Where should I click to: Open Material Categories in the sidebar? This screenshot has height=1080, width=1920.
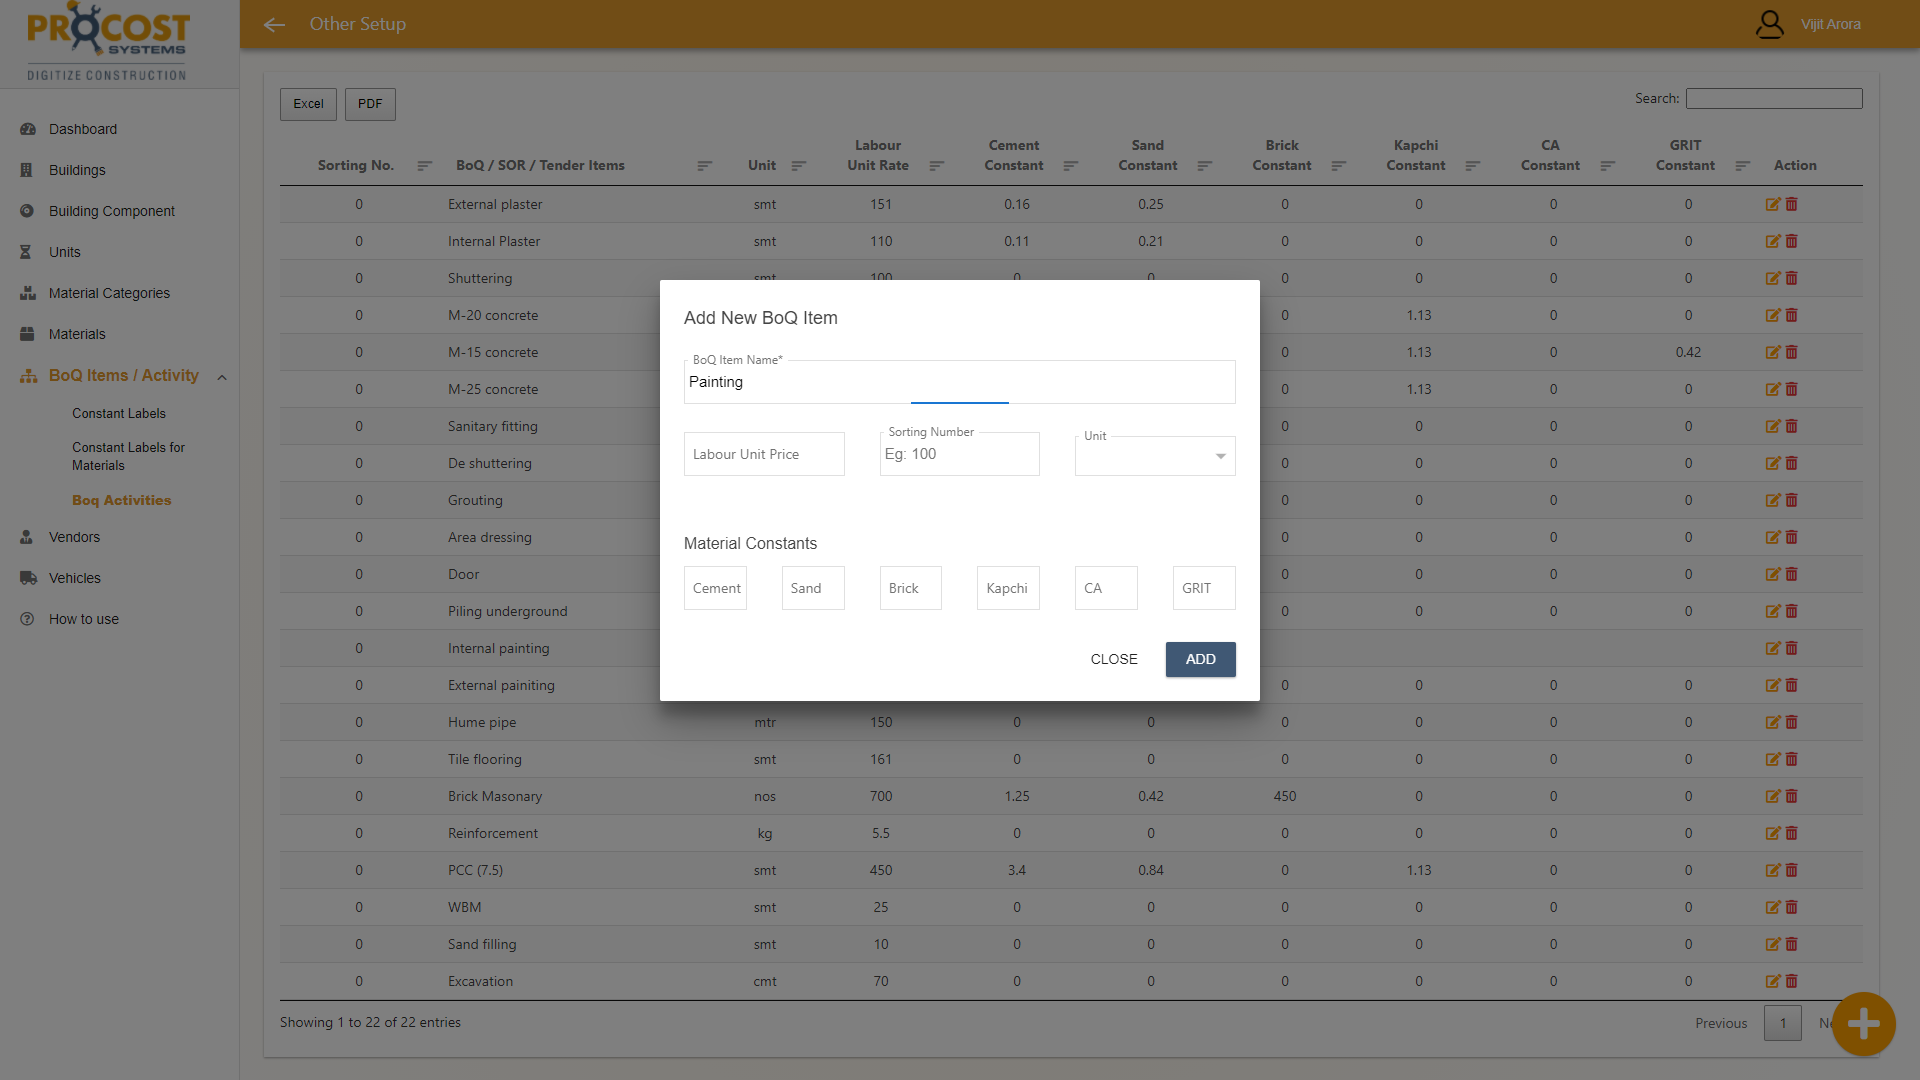pyautogui.click(x=108, y=293)
